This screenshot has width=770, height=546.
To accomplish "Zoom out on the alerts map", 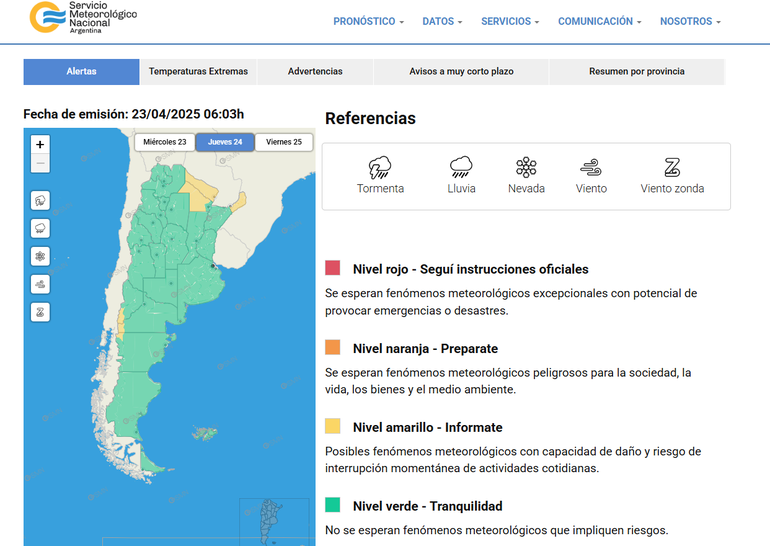I will [40, 164].
